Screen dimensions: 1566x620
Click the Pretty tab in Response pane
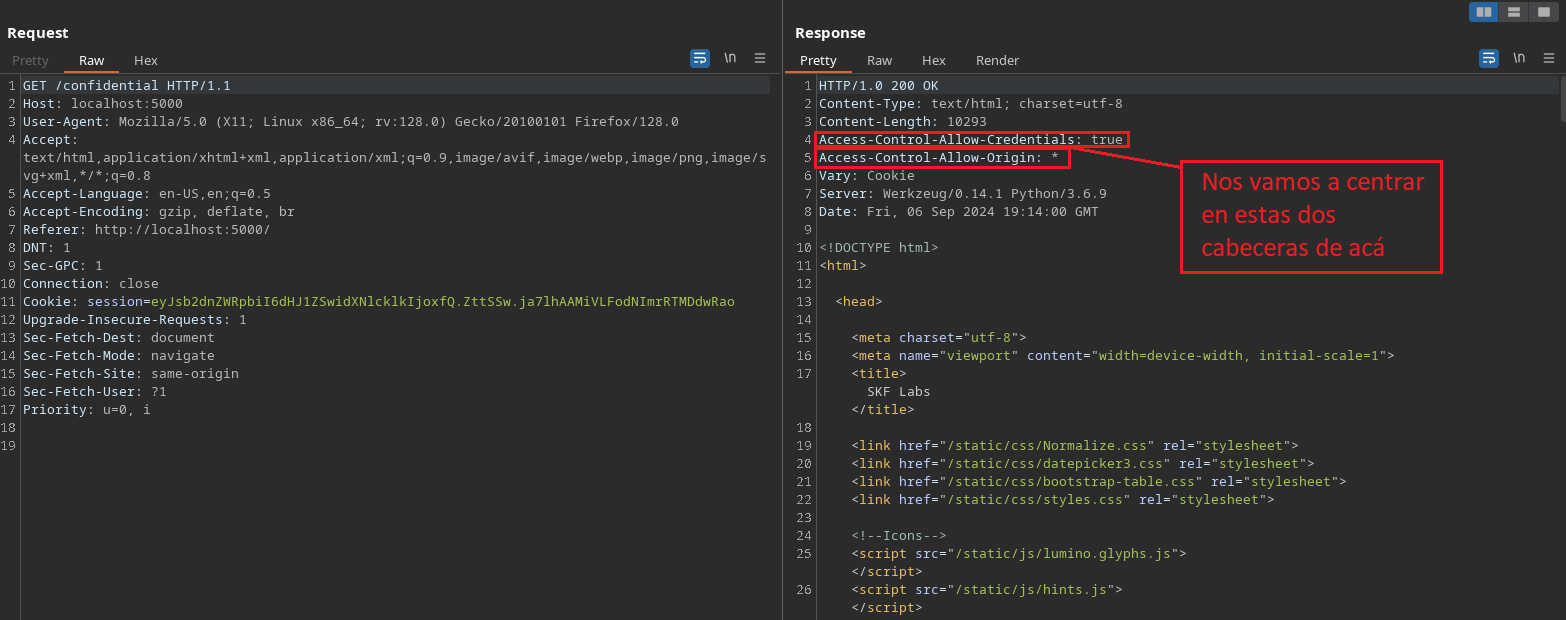[818, 60]
